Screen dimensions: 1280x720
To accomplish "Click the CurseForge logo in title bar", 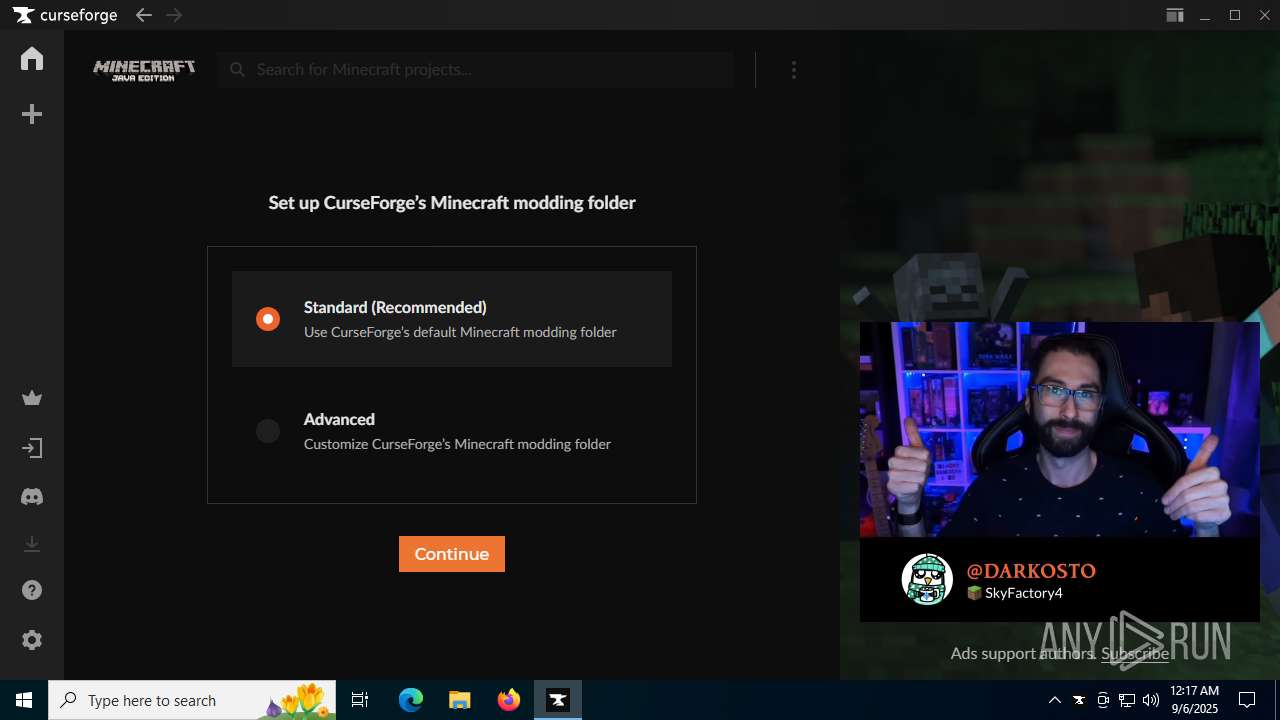I will coord(65,15).
